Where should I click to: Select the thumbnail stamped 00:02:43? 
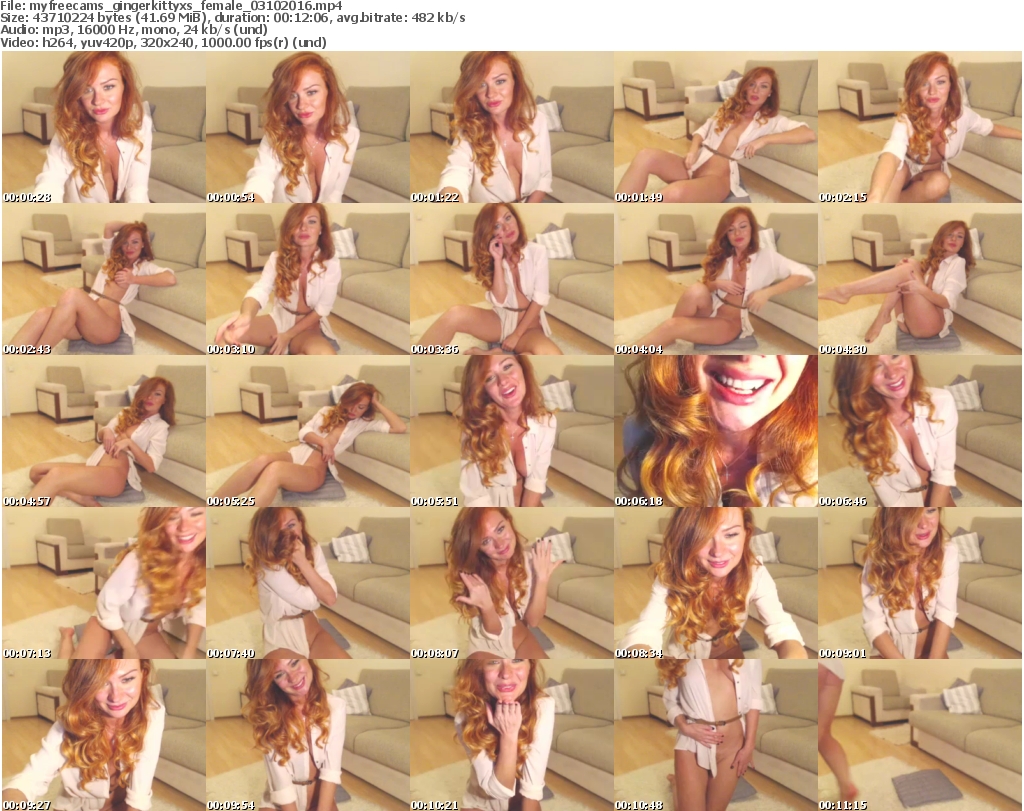point(104,279)
